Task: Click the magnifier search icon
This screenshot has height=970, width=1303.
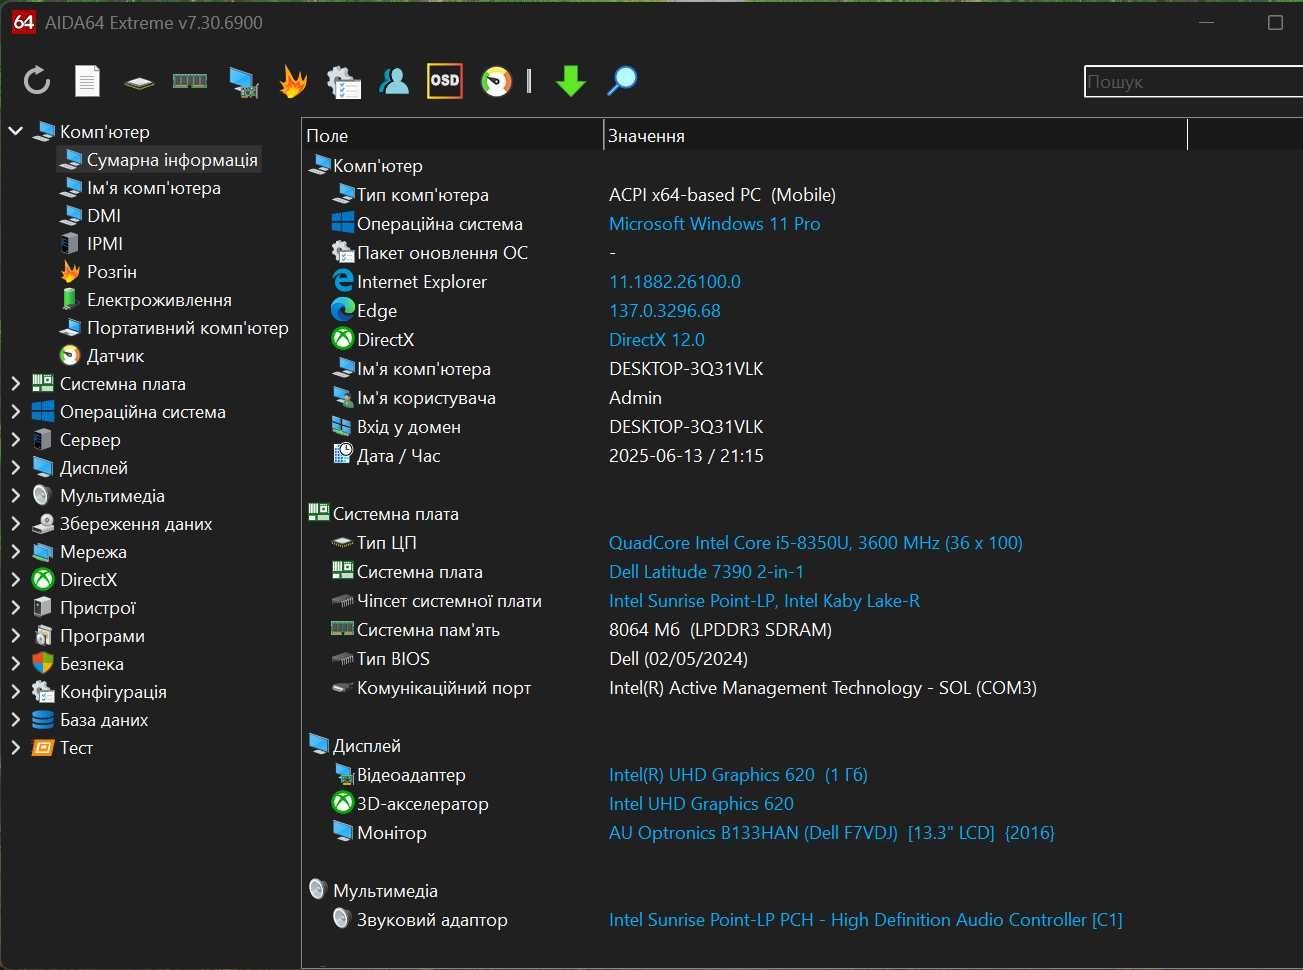Action: click(x=622, y=81)
